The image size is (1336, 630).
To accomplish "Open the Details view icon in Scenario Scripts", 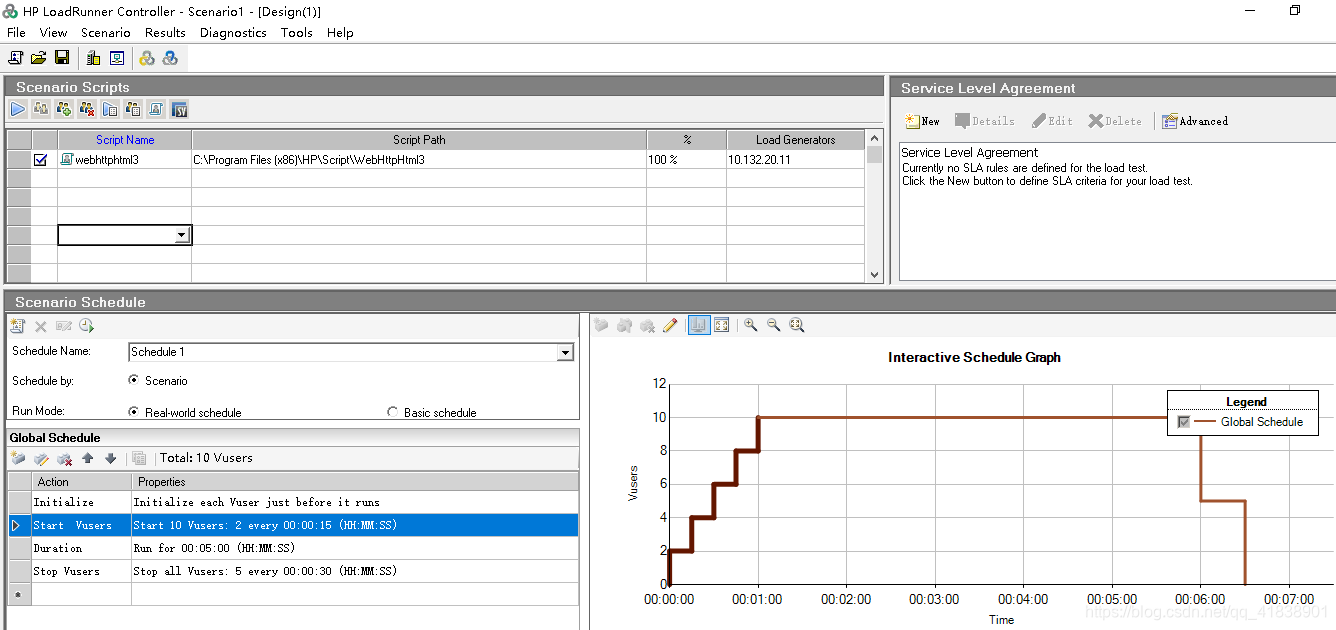I will click(x=110, y=109).
